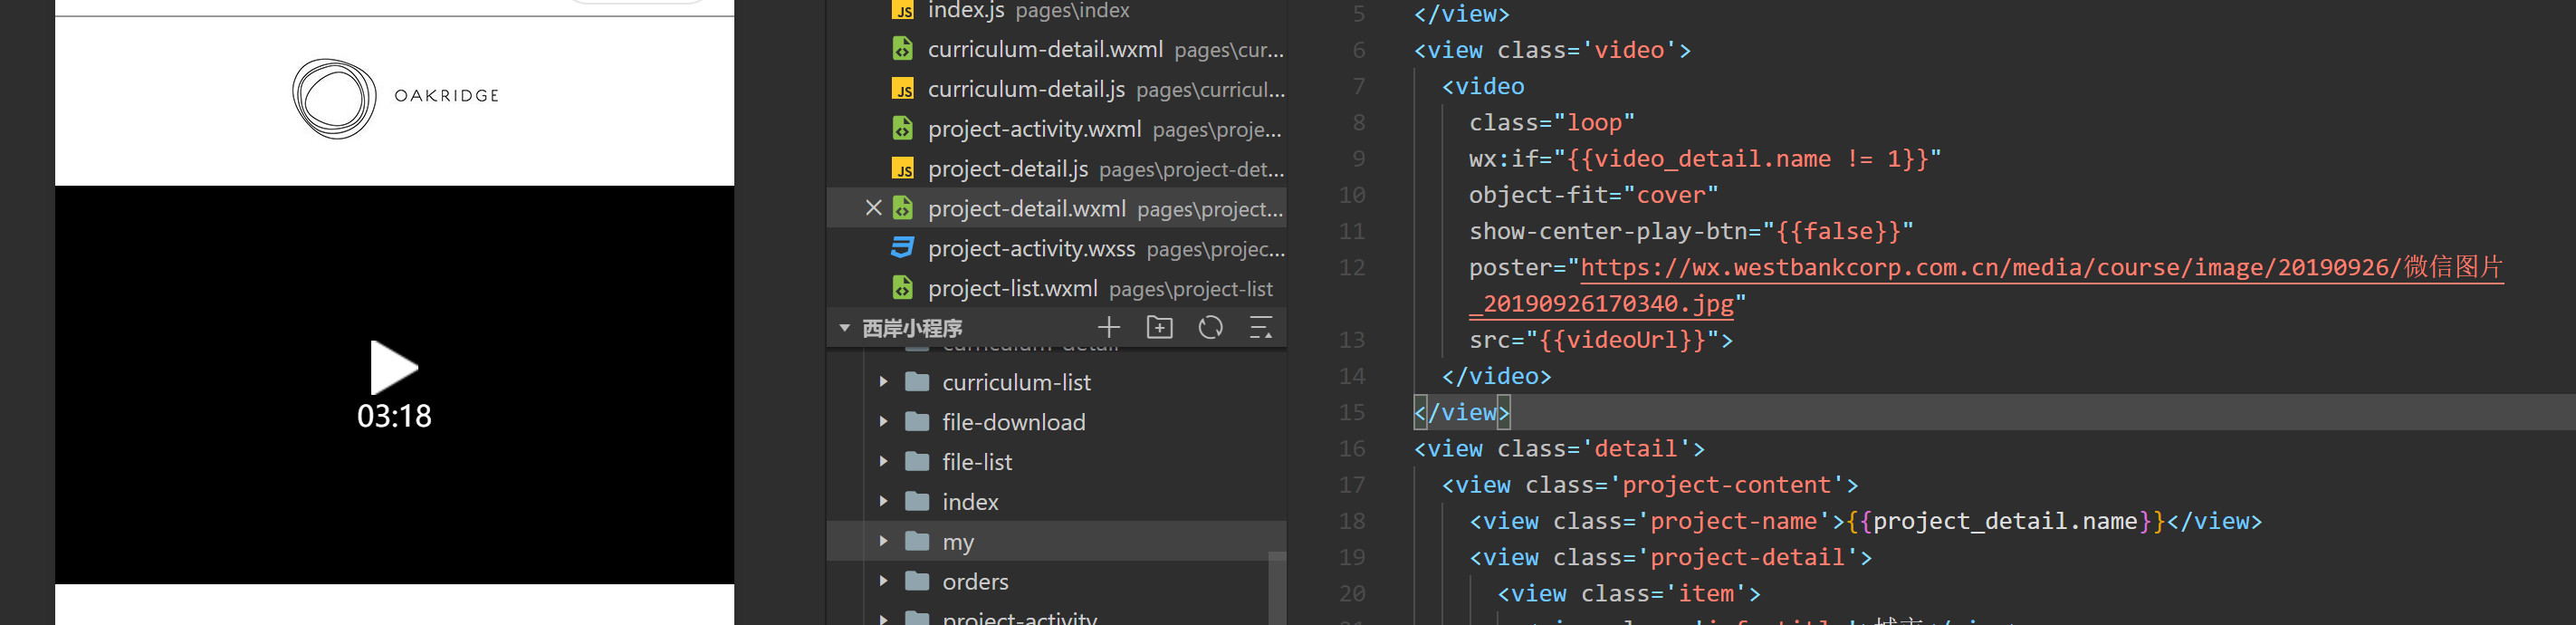The image size is (2576, 625).
Task: Select the curriculum-list folder
Action: point(1056,382)
